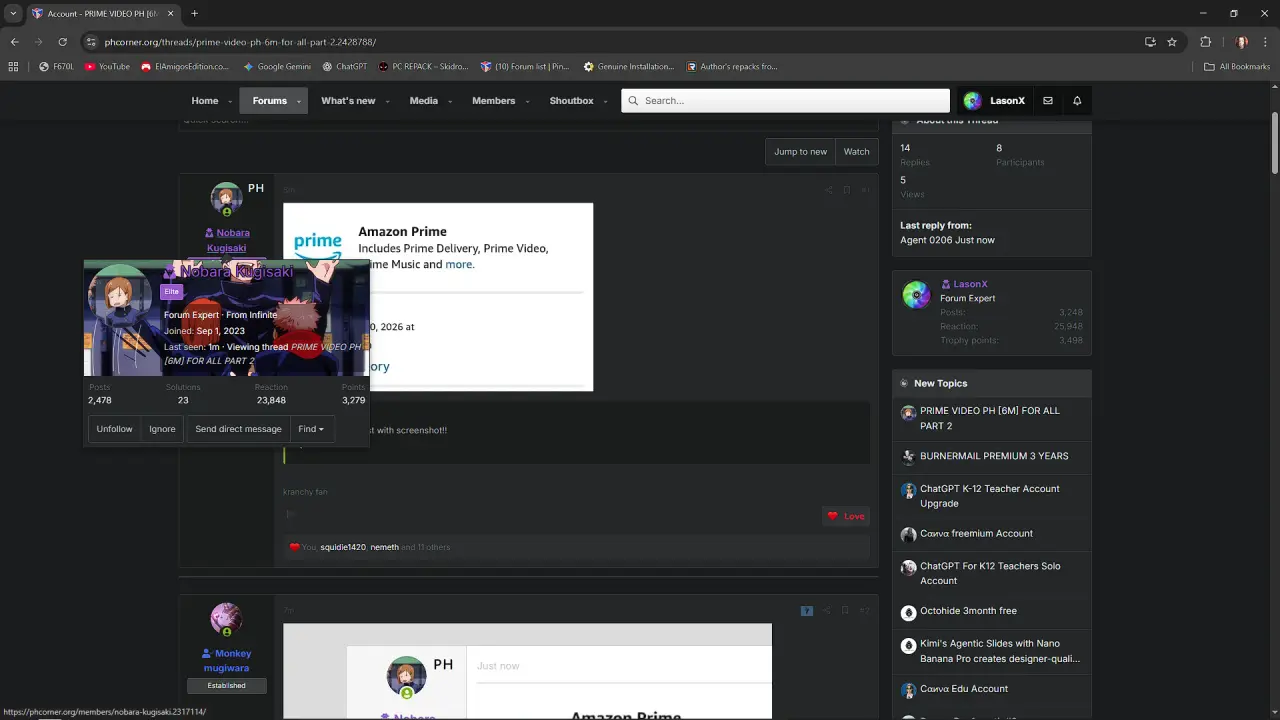Open the Chrome extensions puzzle icon
This screenshot has width=1280, height=720.
tap(1205, 42)
